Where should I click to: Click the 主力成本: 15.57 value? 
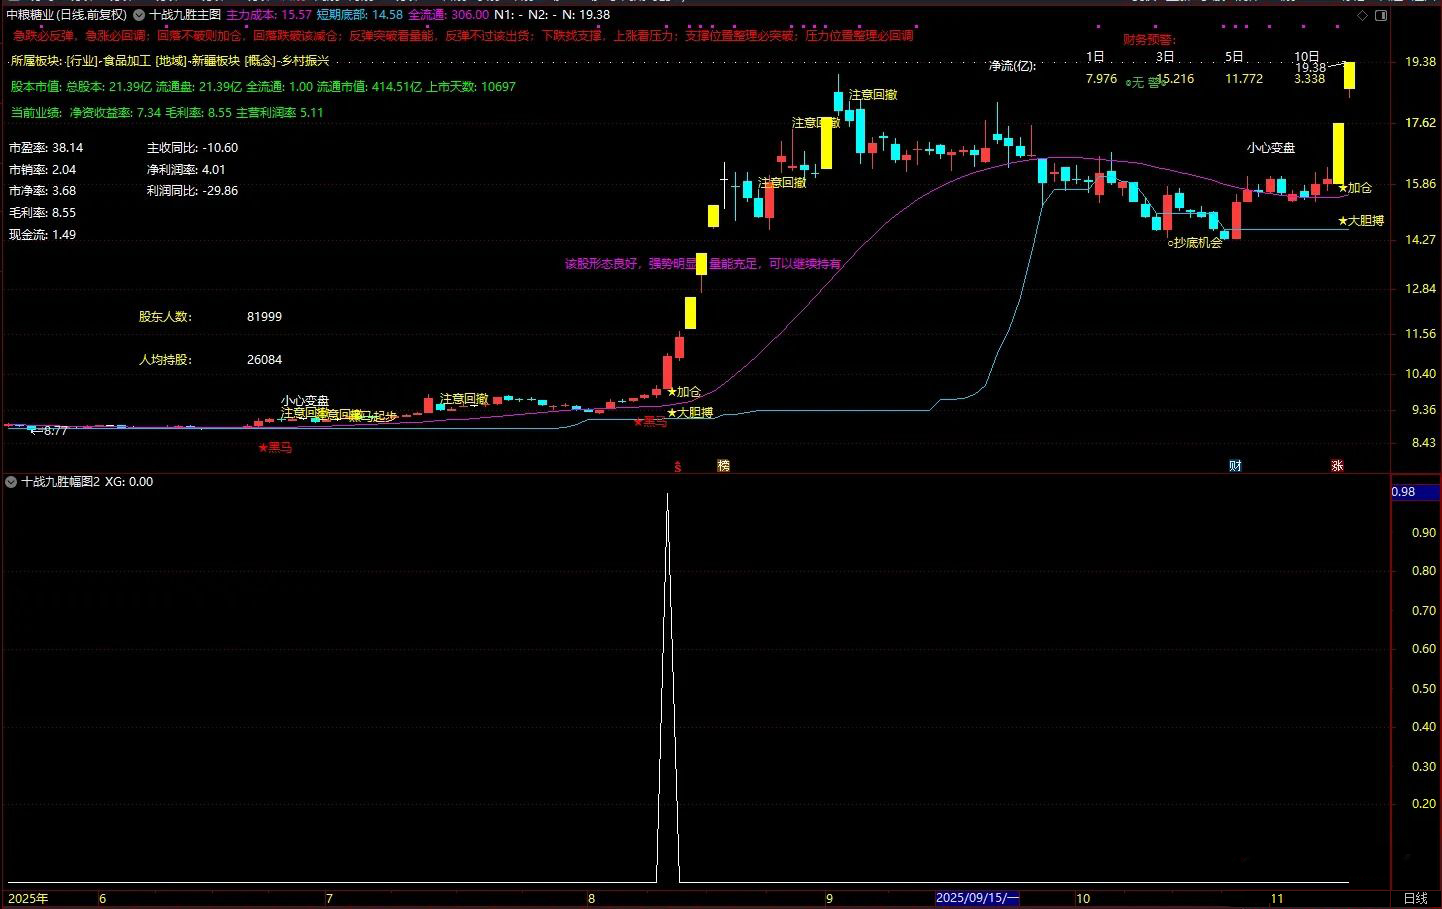[x=269, y=15]
